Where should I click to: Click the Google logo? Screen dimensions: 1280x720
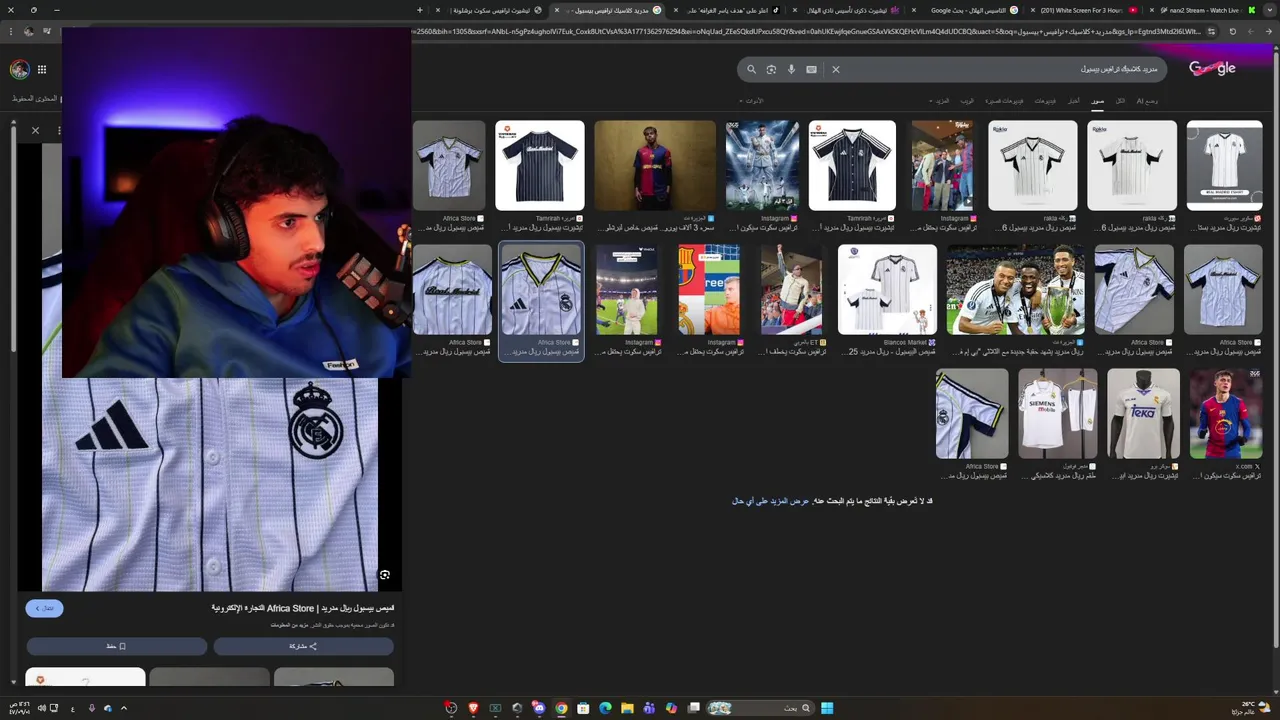[1212, 69]
